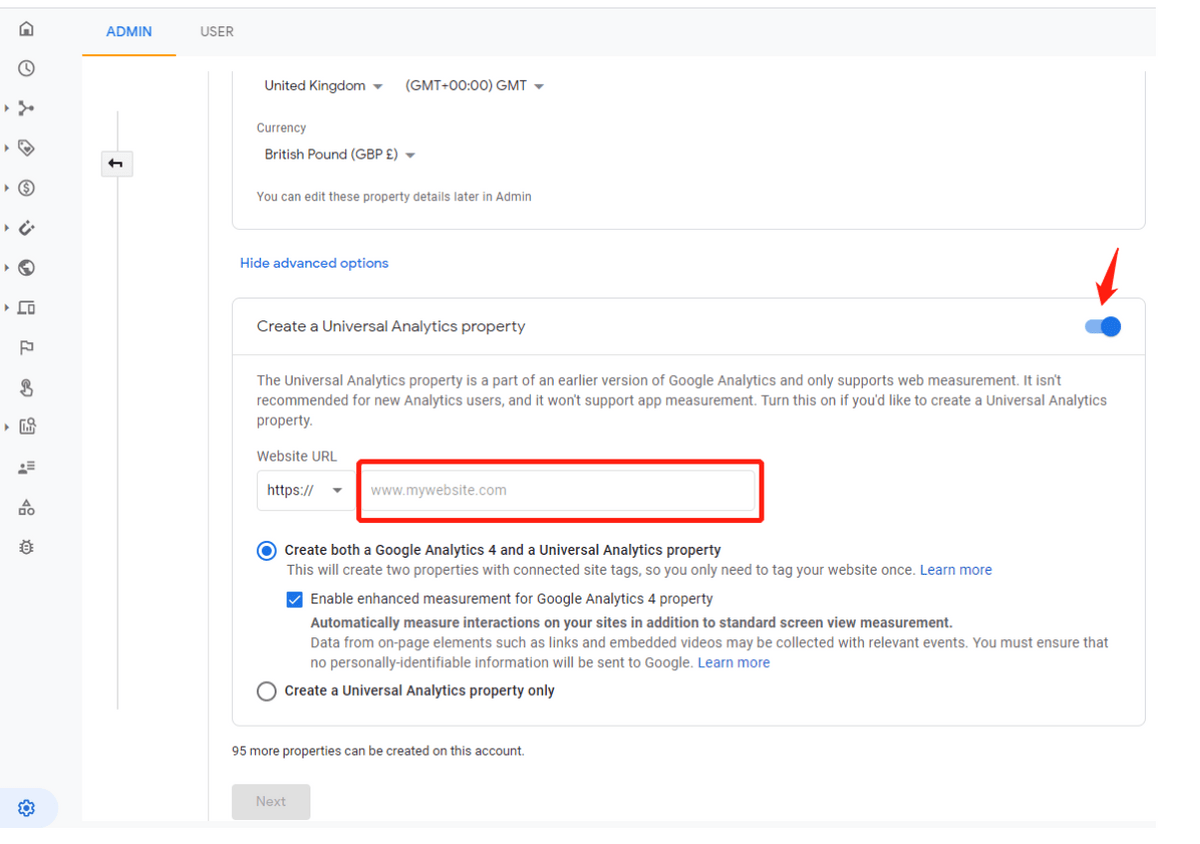Switch to the ADMIN tab
1200x844 pixels.
(129, 32)
